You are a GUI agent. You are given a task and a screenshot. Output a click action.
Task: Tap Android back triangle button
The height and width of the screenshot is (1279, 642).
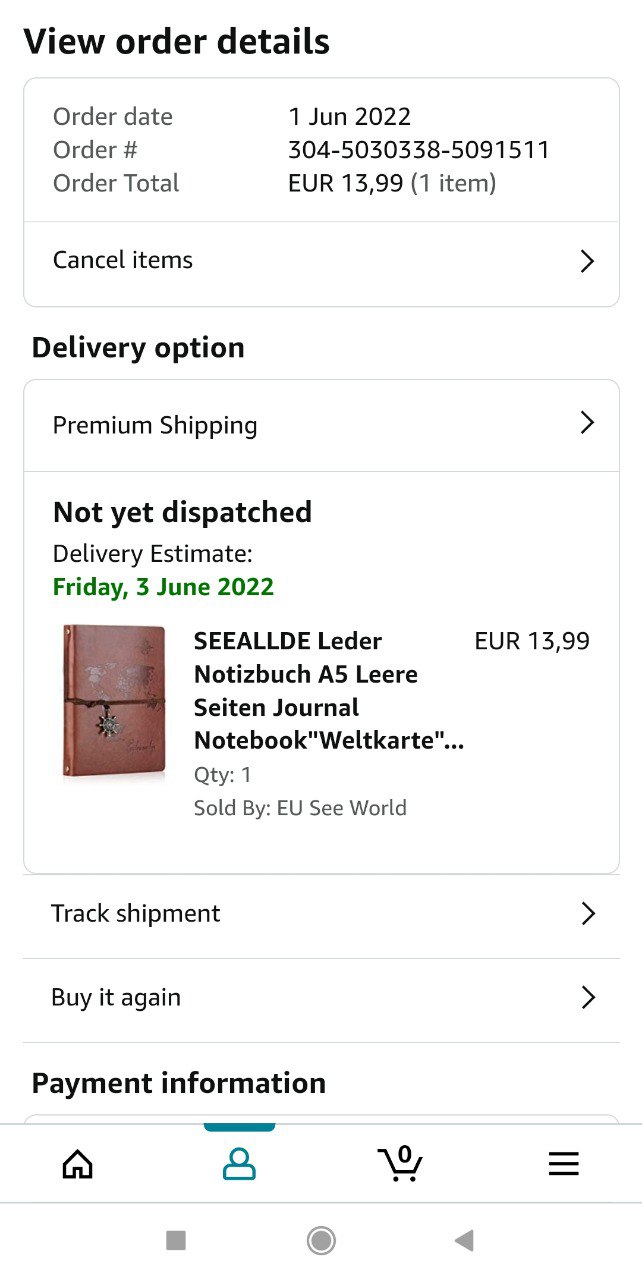click(x=463, y=1241)
